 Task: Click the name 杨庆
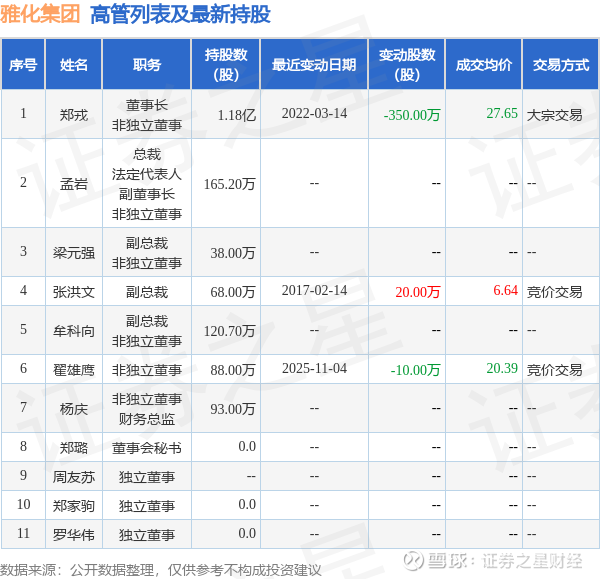tap(73, 409)
